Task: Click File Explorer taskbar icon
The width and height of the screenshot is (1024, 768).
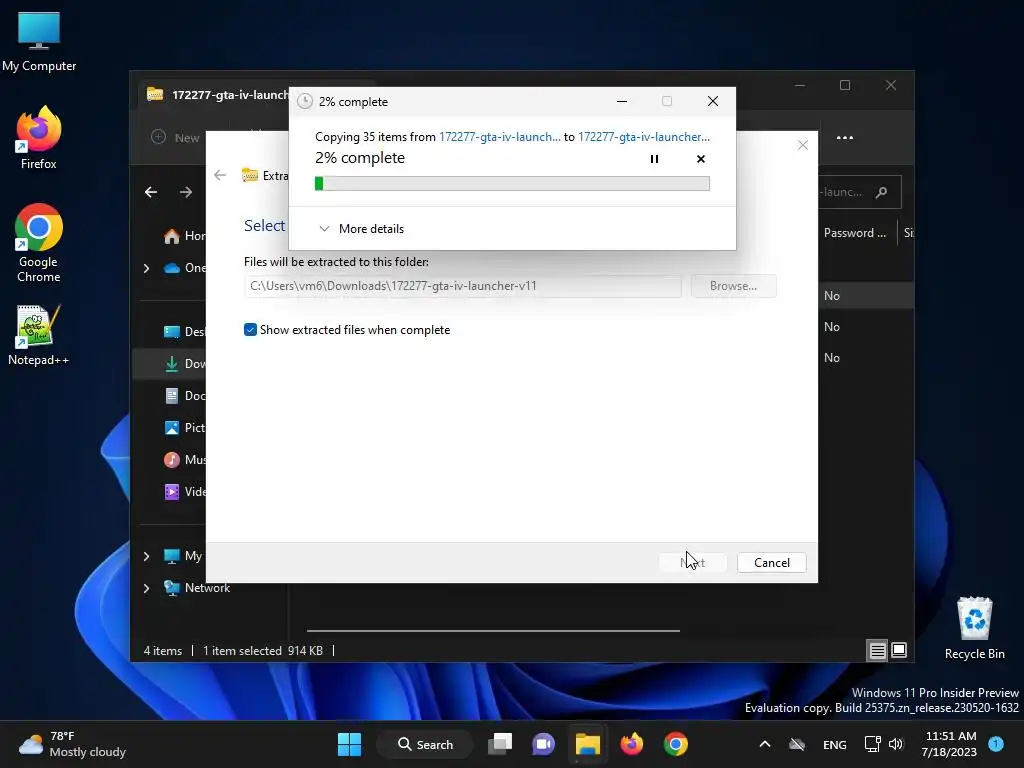Action: (587, 744)
